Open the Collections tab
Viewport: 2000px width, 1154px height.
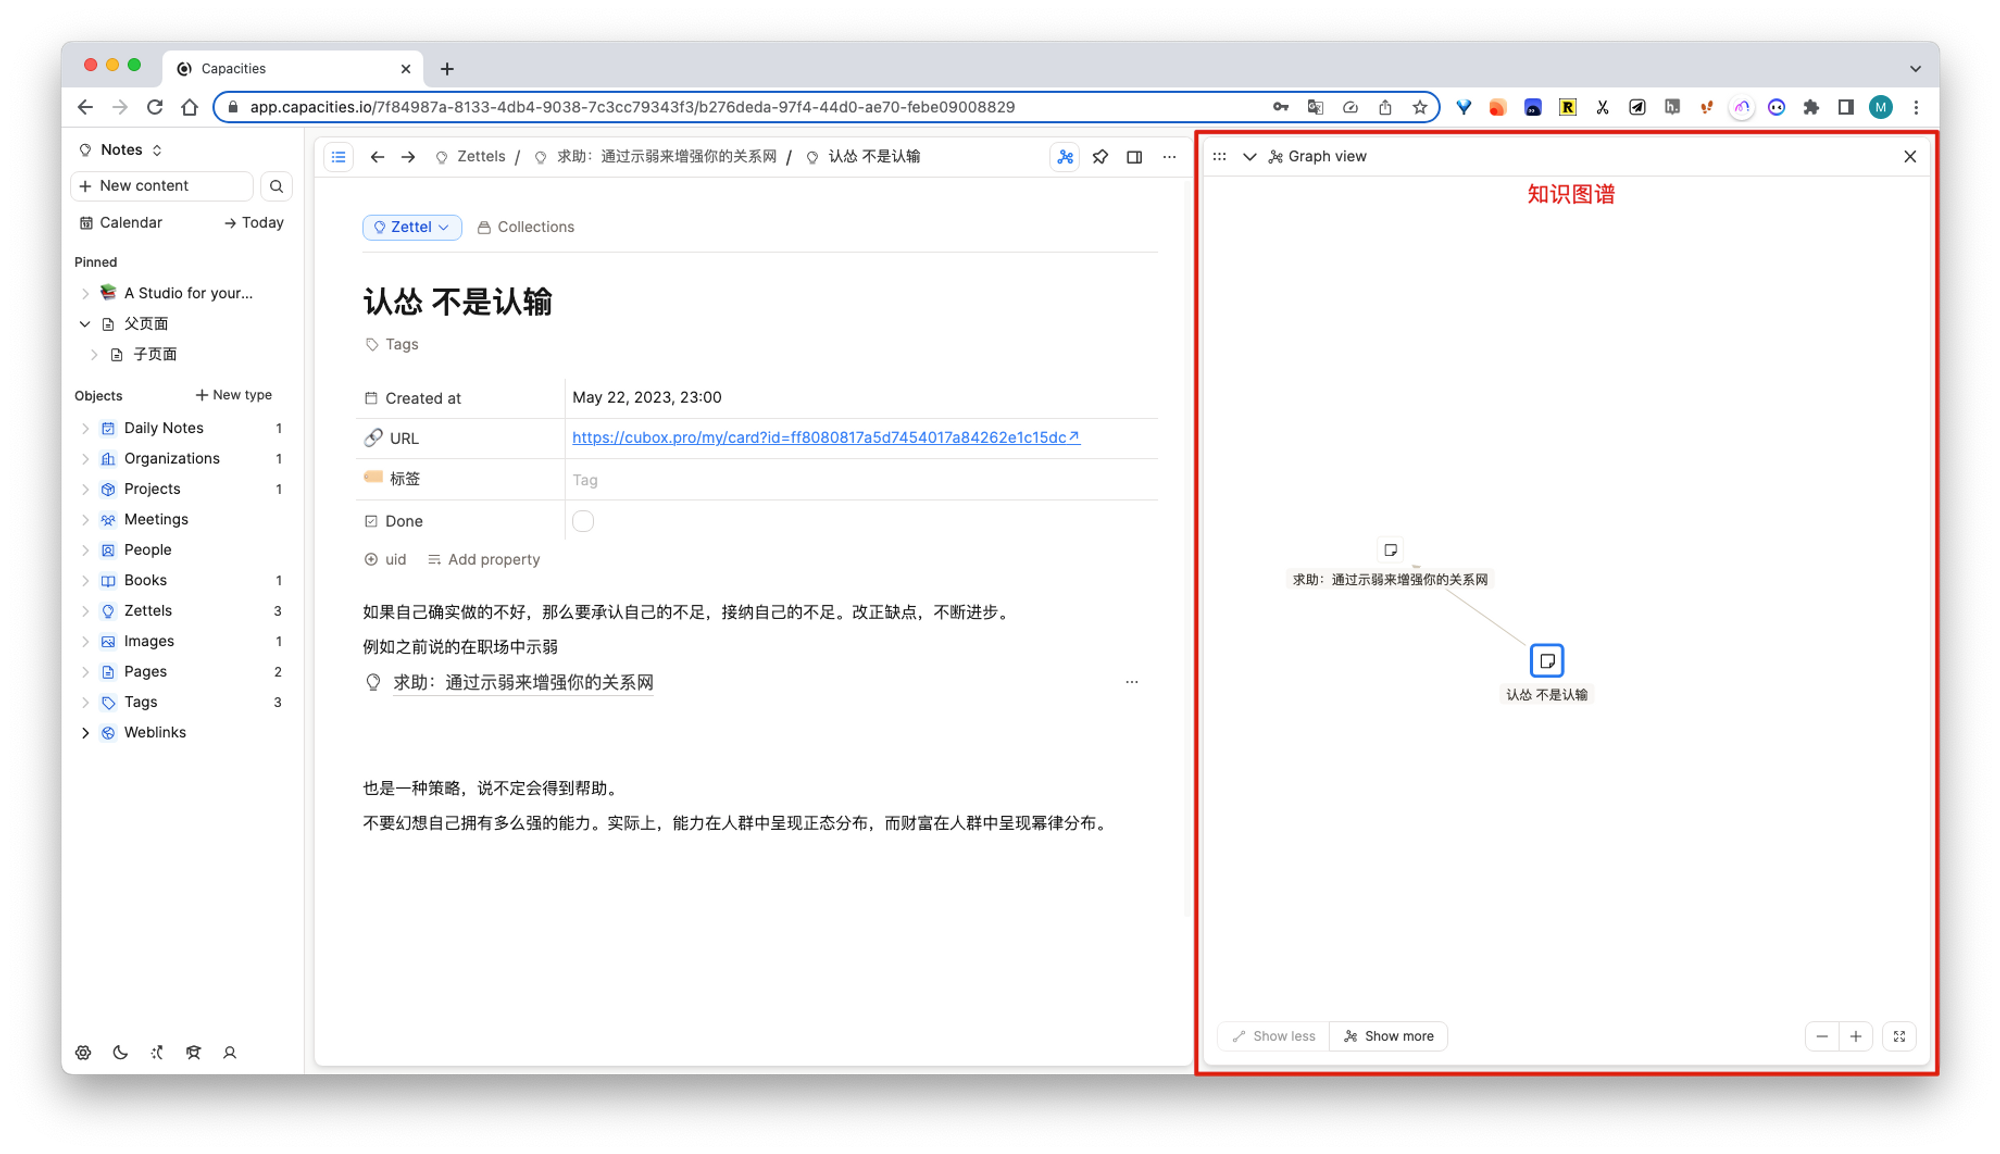pyautogui.click(x=526, y=227)
